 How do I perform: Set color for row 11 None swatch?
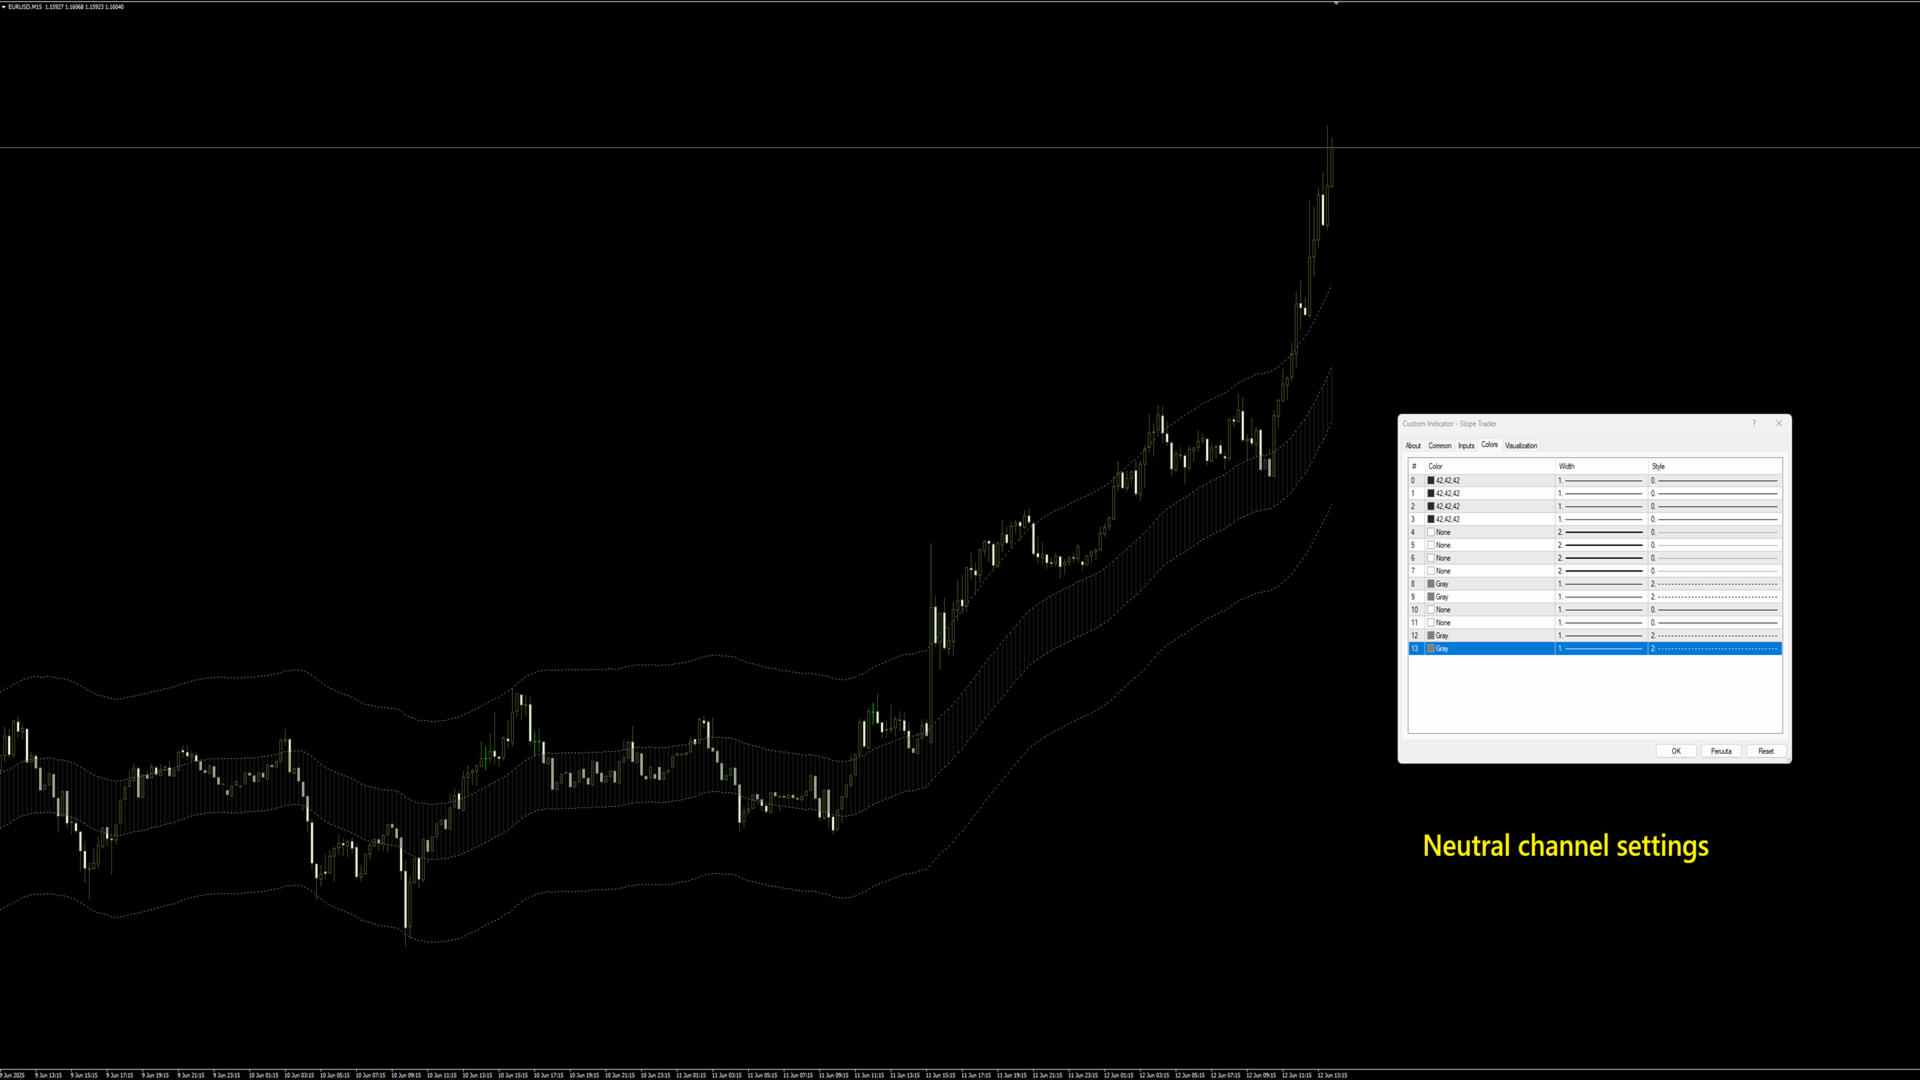click(x=1431, y=623)
